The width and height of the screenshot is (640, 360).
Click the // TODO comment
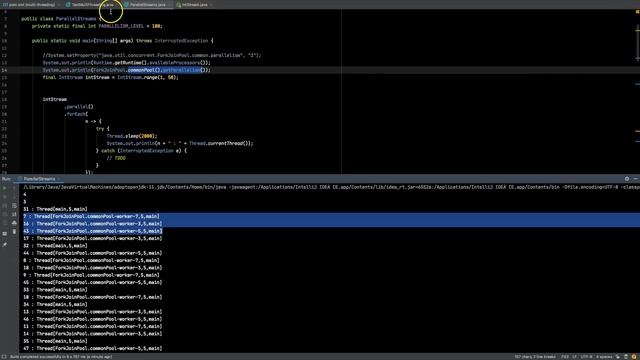(116, 158)
